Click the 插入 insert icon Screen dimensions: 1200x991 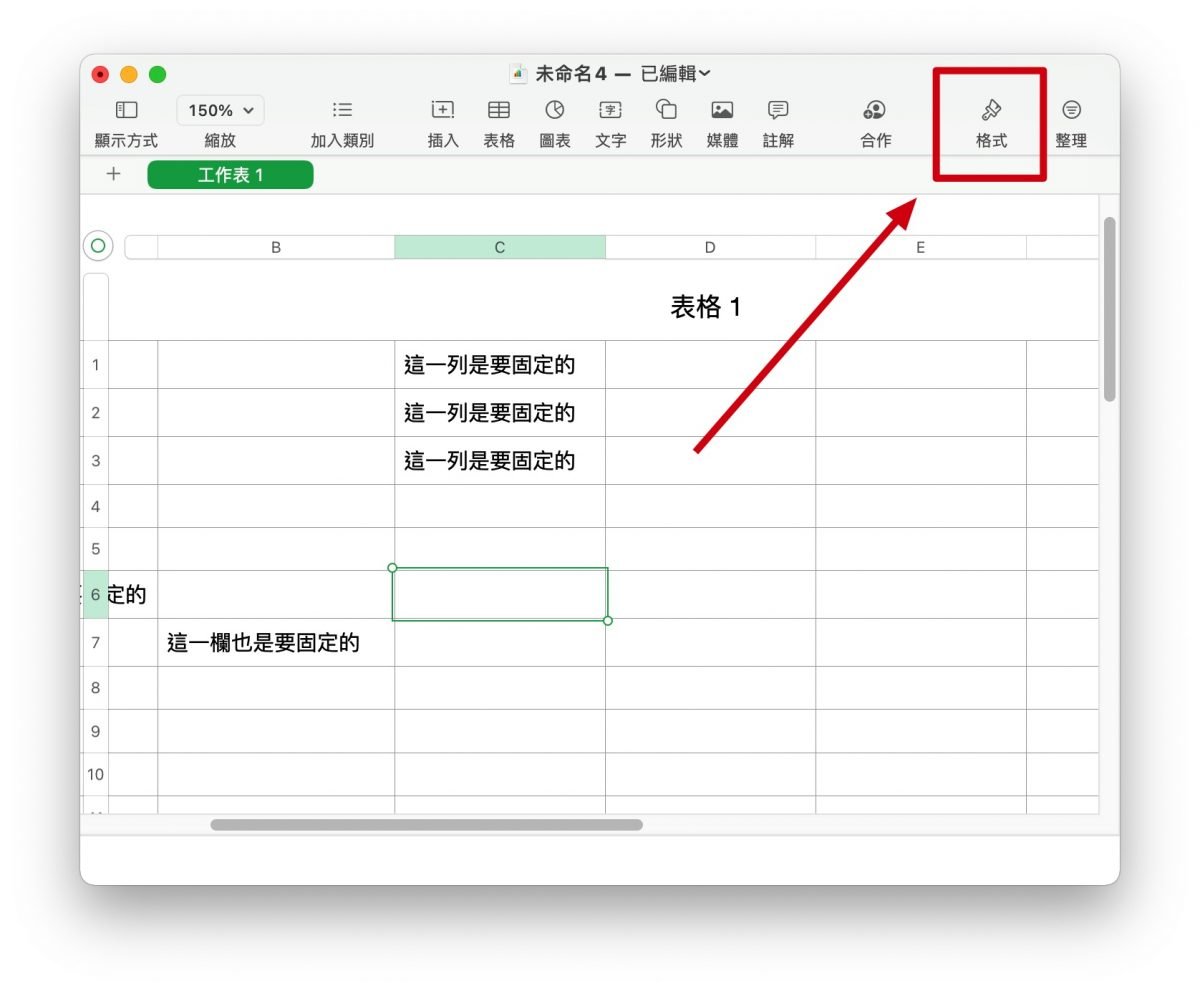[x=442, y=110]
